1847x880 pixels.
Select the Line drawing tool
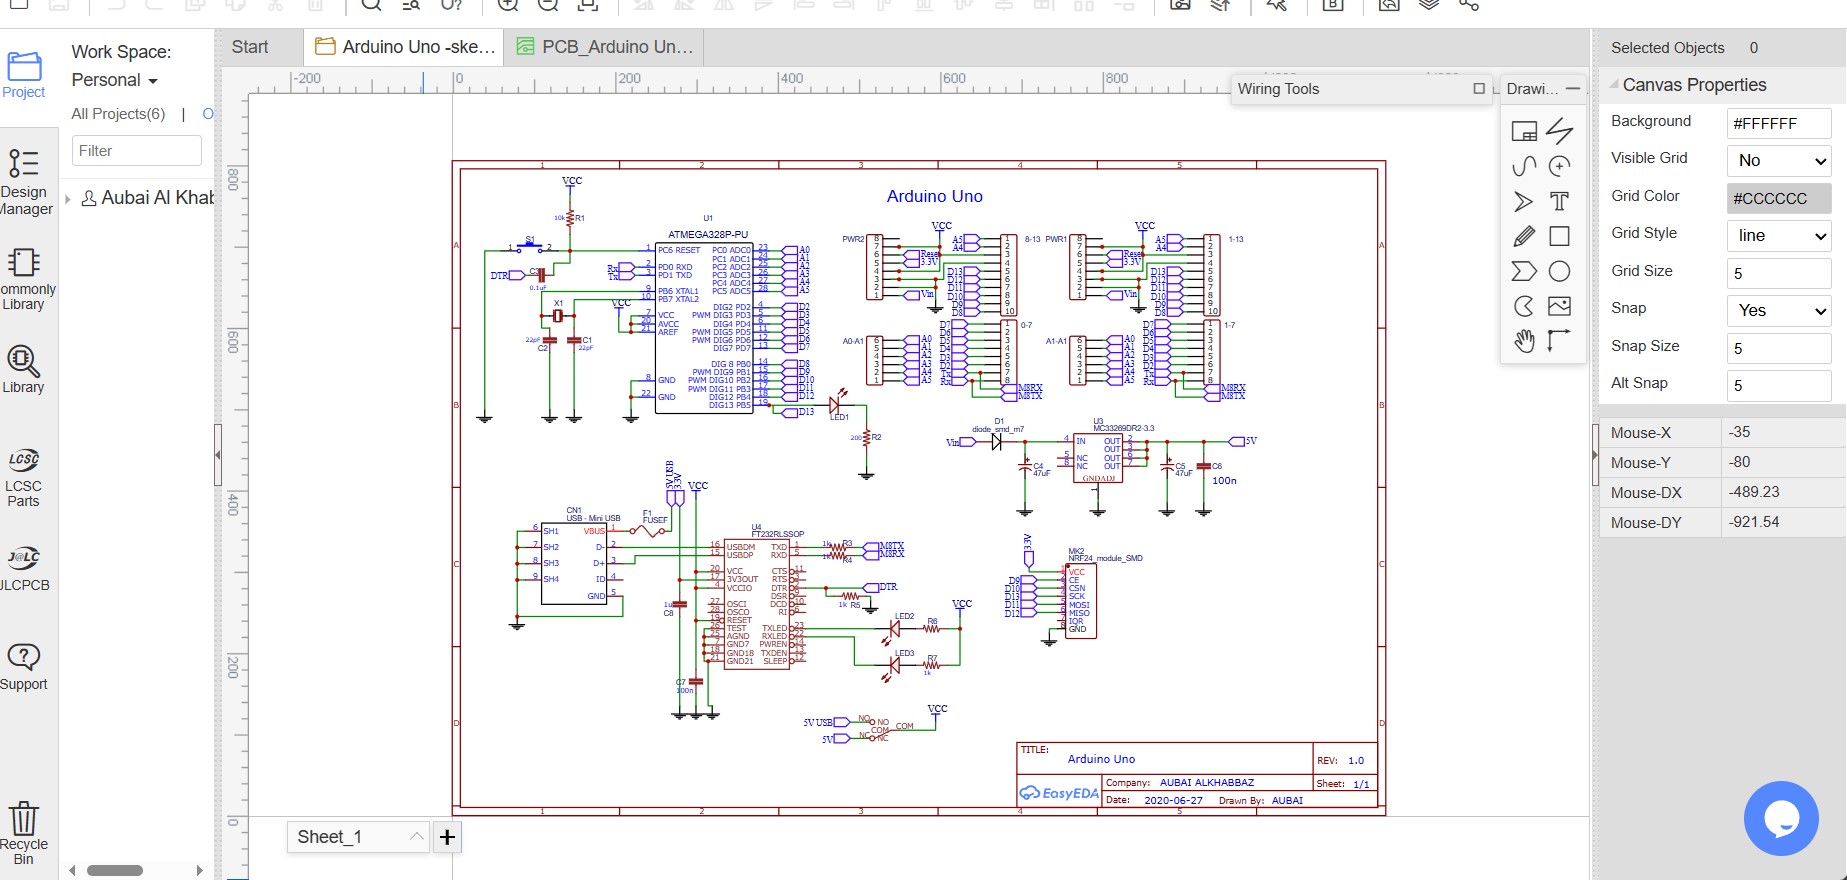point(1559,131)
